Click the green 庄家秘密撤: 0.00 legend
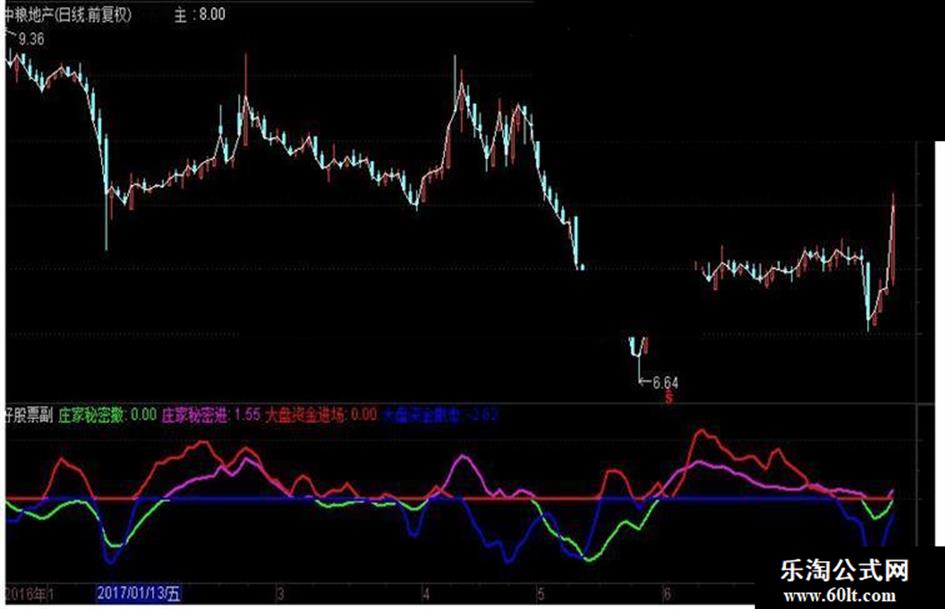Viewport: 945px width, 609px height. (107, 415)
